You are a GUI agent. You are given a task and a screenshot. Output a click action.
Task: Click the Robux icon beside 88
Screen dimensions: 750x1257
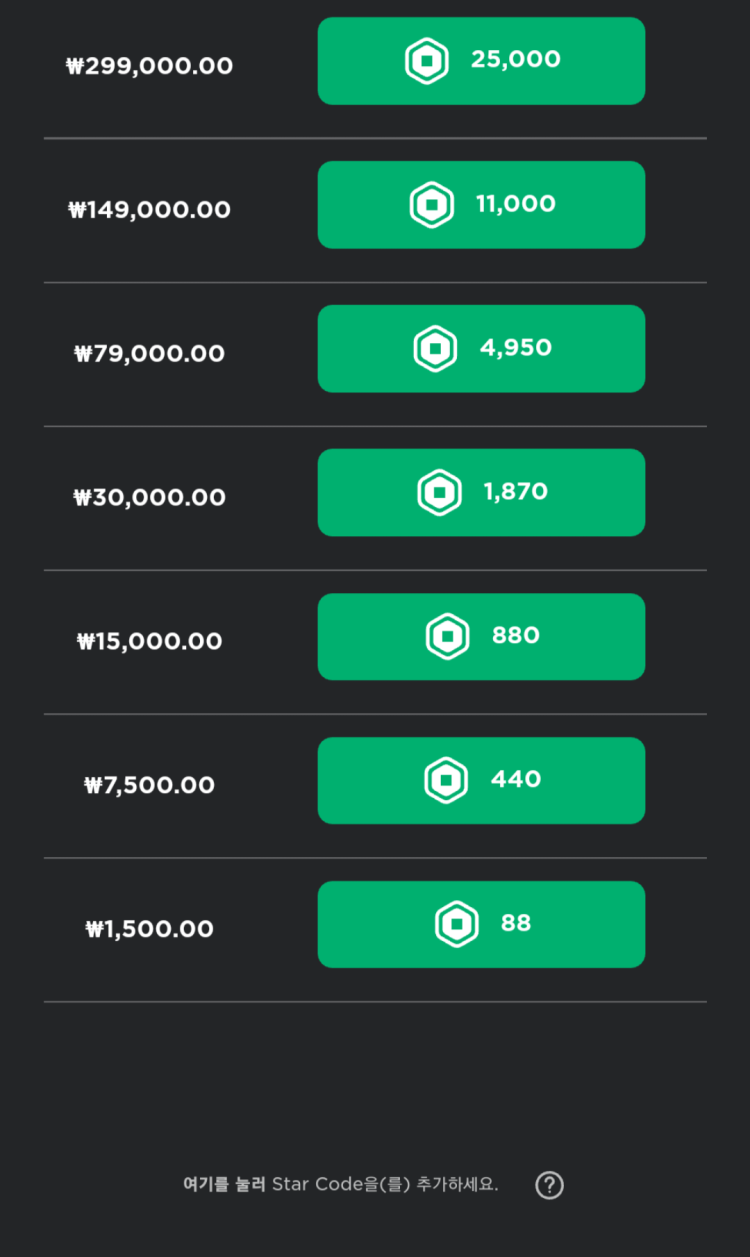click(456, 924)
